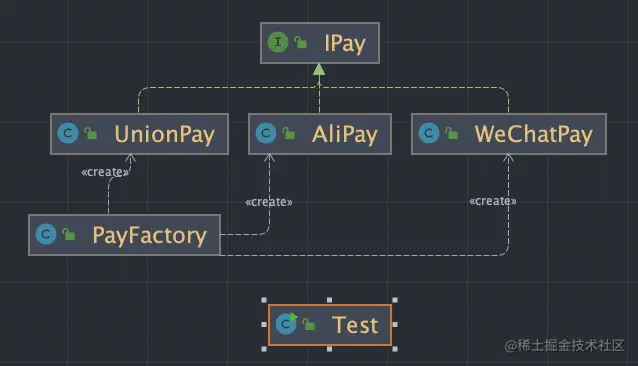Click the PayFactory name text

(x=150, y=236)
